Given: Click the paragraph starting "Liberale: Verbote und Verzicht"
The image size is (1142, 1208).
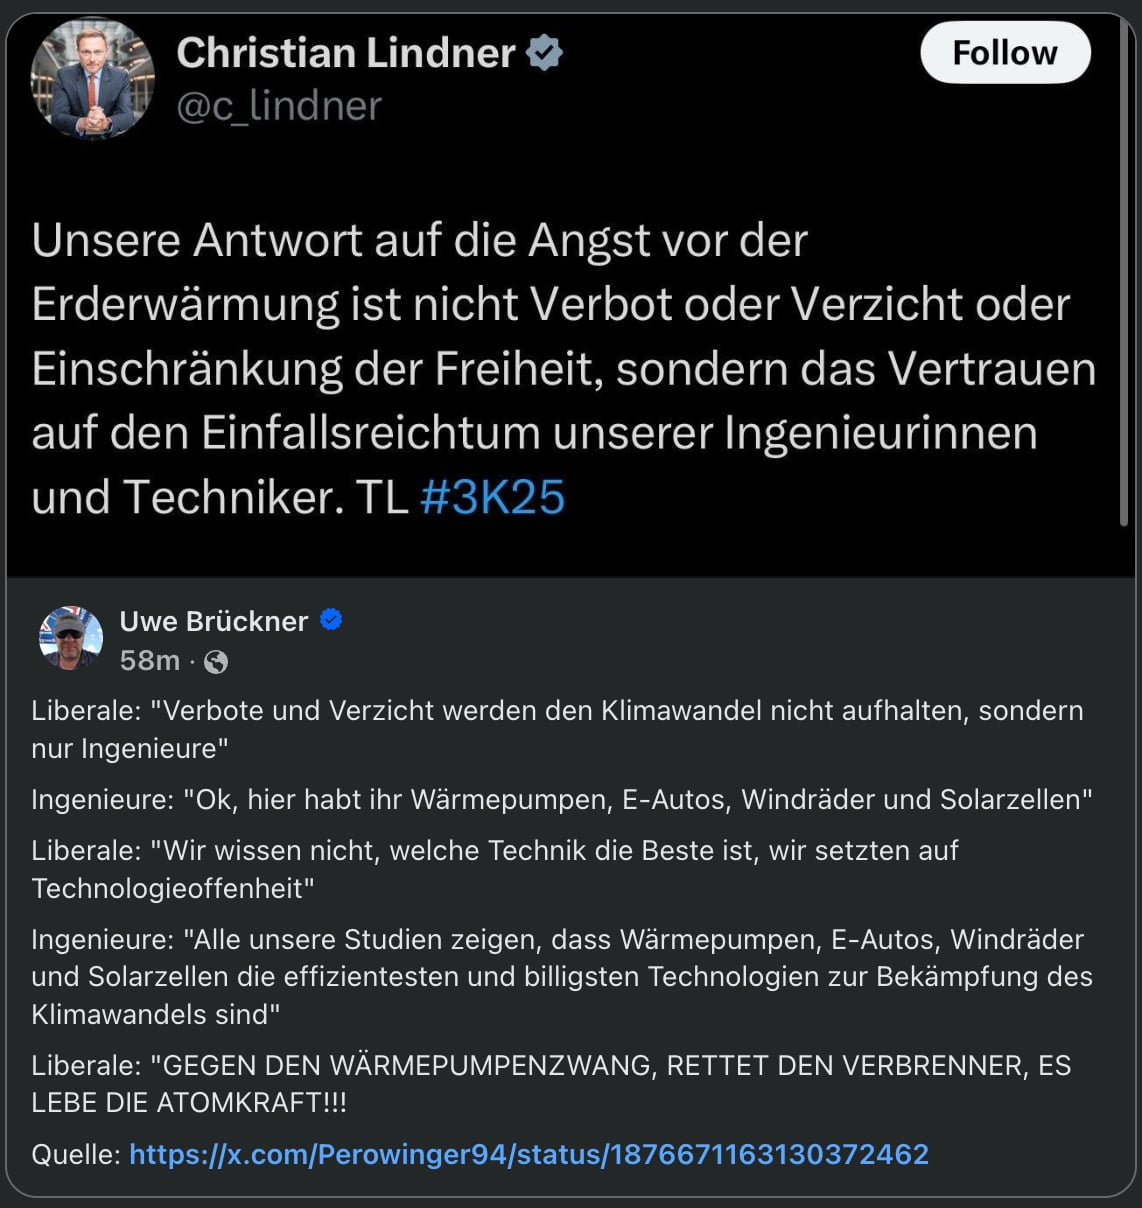Looking at the screenshot, I should pos(557,729).
